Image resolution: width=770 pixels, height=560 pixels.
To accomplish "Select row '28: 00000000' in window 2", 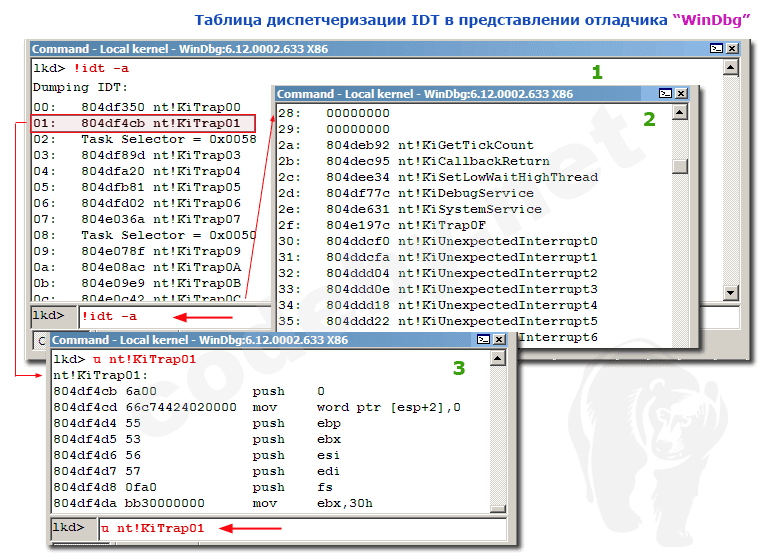I will [334, 113].
